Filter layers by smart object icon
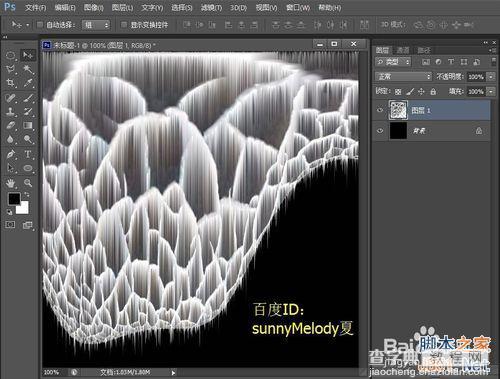 [477, 62]
